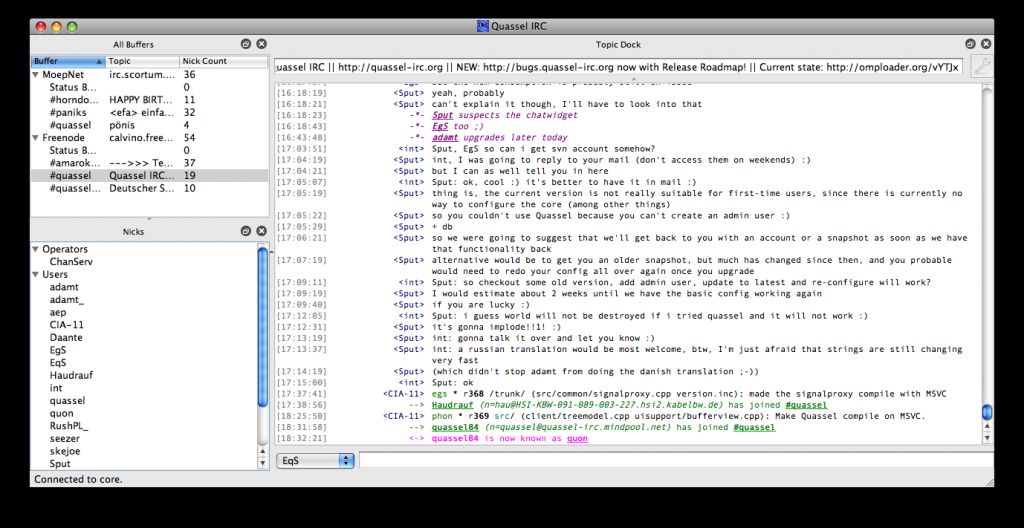1024x528 pixels.
Task: Open the #horndo... channel buffer
Action: click(x=150, y=100)
